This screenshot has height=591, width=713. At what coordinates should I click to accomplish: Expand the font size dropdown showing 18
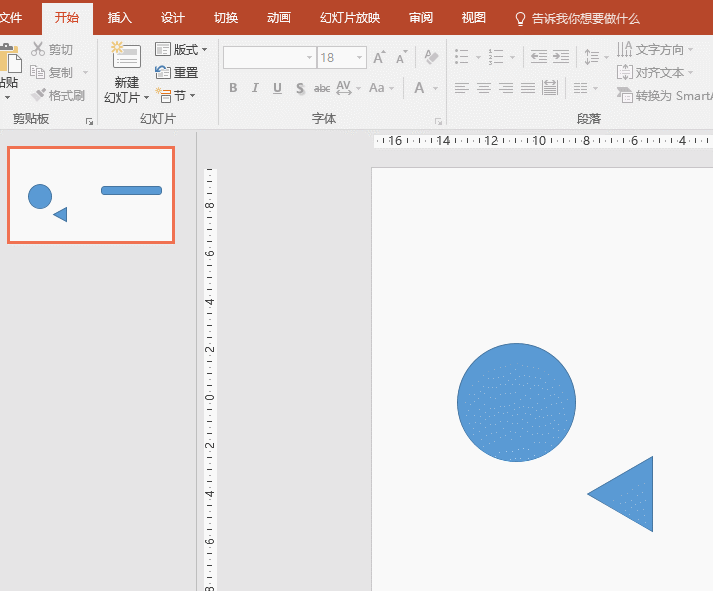[x=360, y=58]
